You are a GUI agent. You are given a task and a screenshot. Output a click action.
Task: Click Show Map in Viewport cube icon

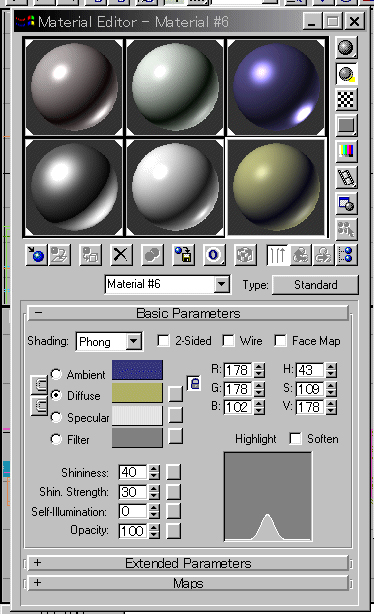pyautogui.click(x=245, y=255)
